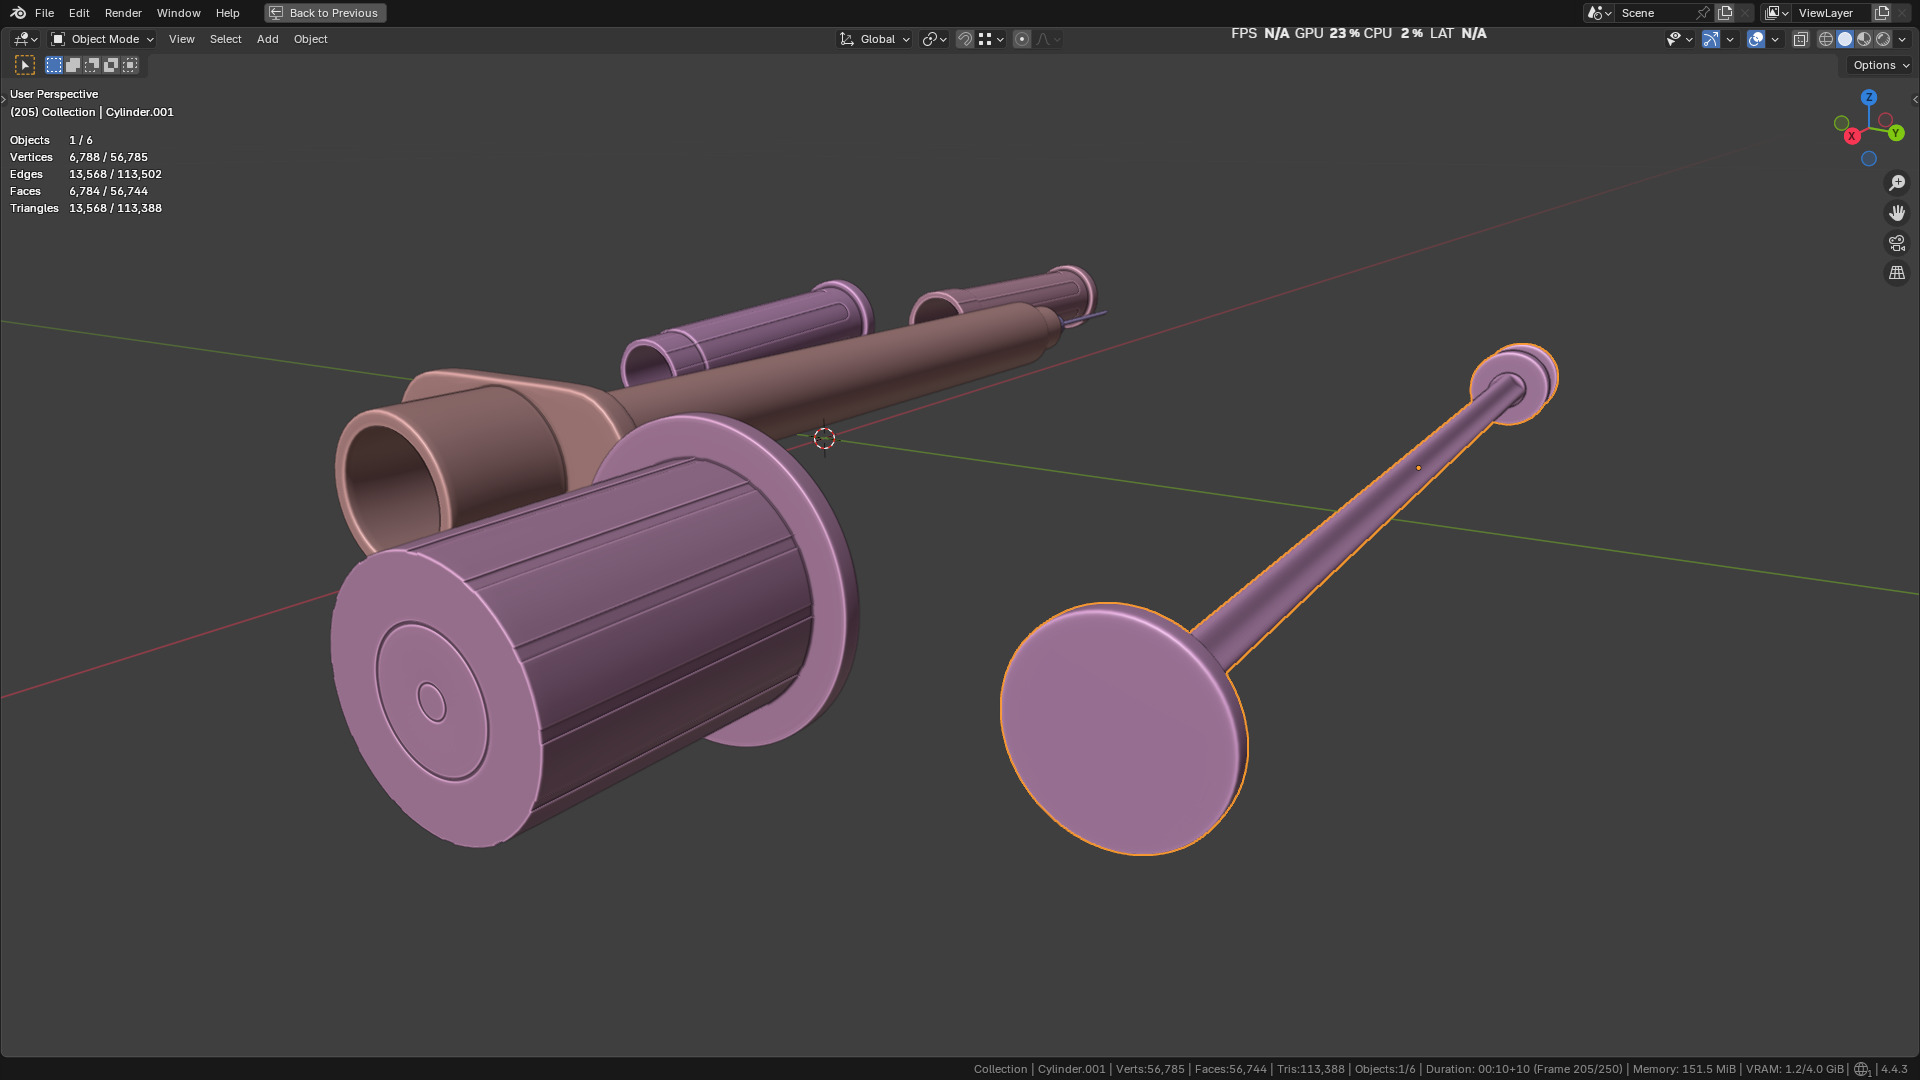Click the zoom magnifier viewport icon

click(x=1896, y=183)
